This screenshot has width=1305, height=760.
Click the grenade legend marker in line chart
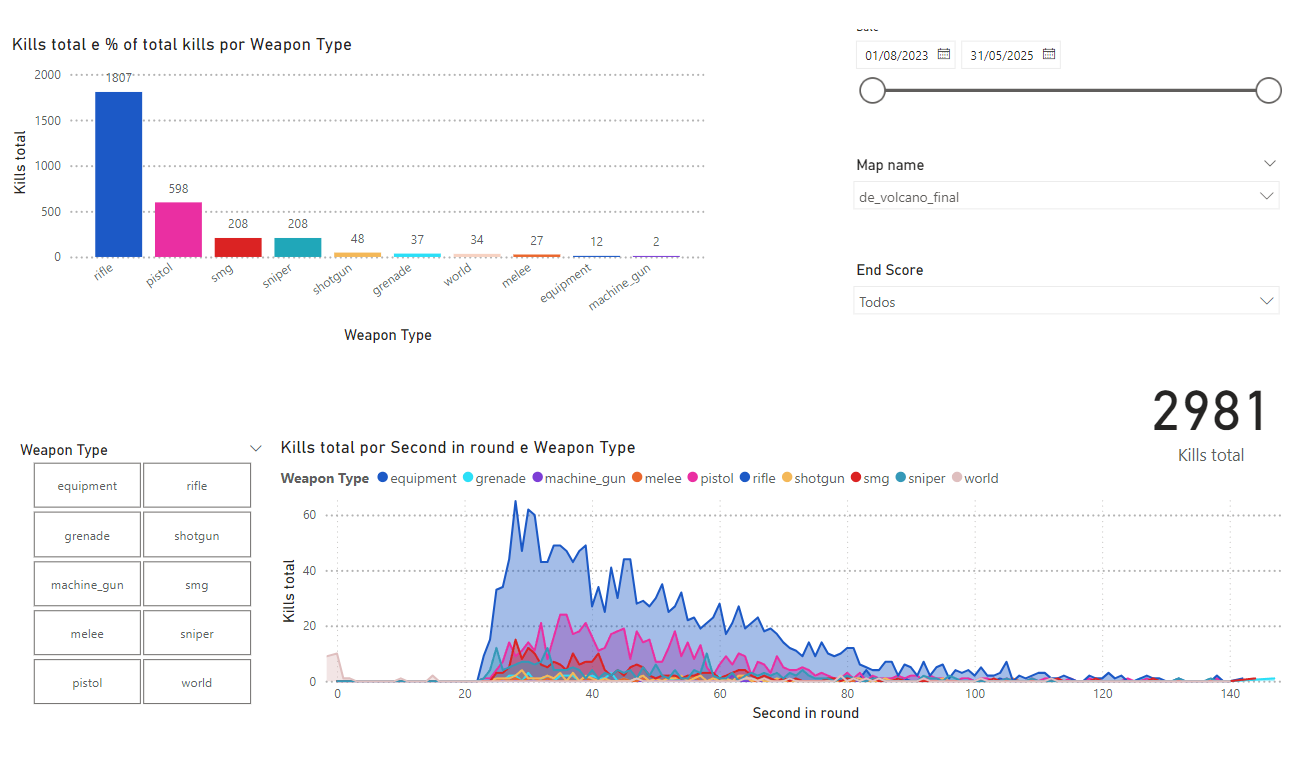[467, 478]
